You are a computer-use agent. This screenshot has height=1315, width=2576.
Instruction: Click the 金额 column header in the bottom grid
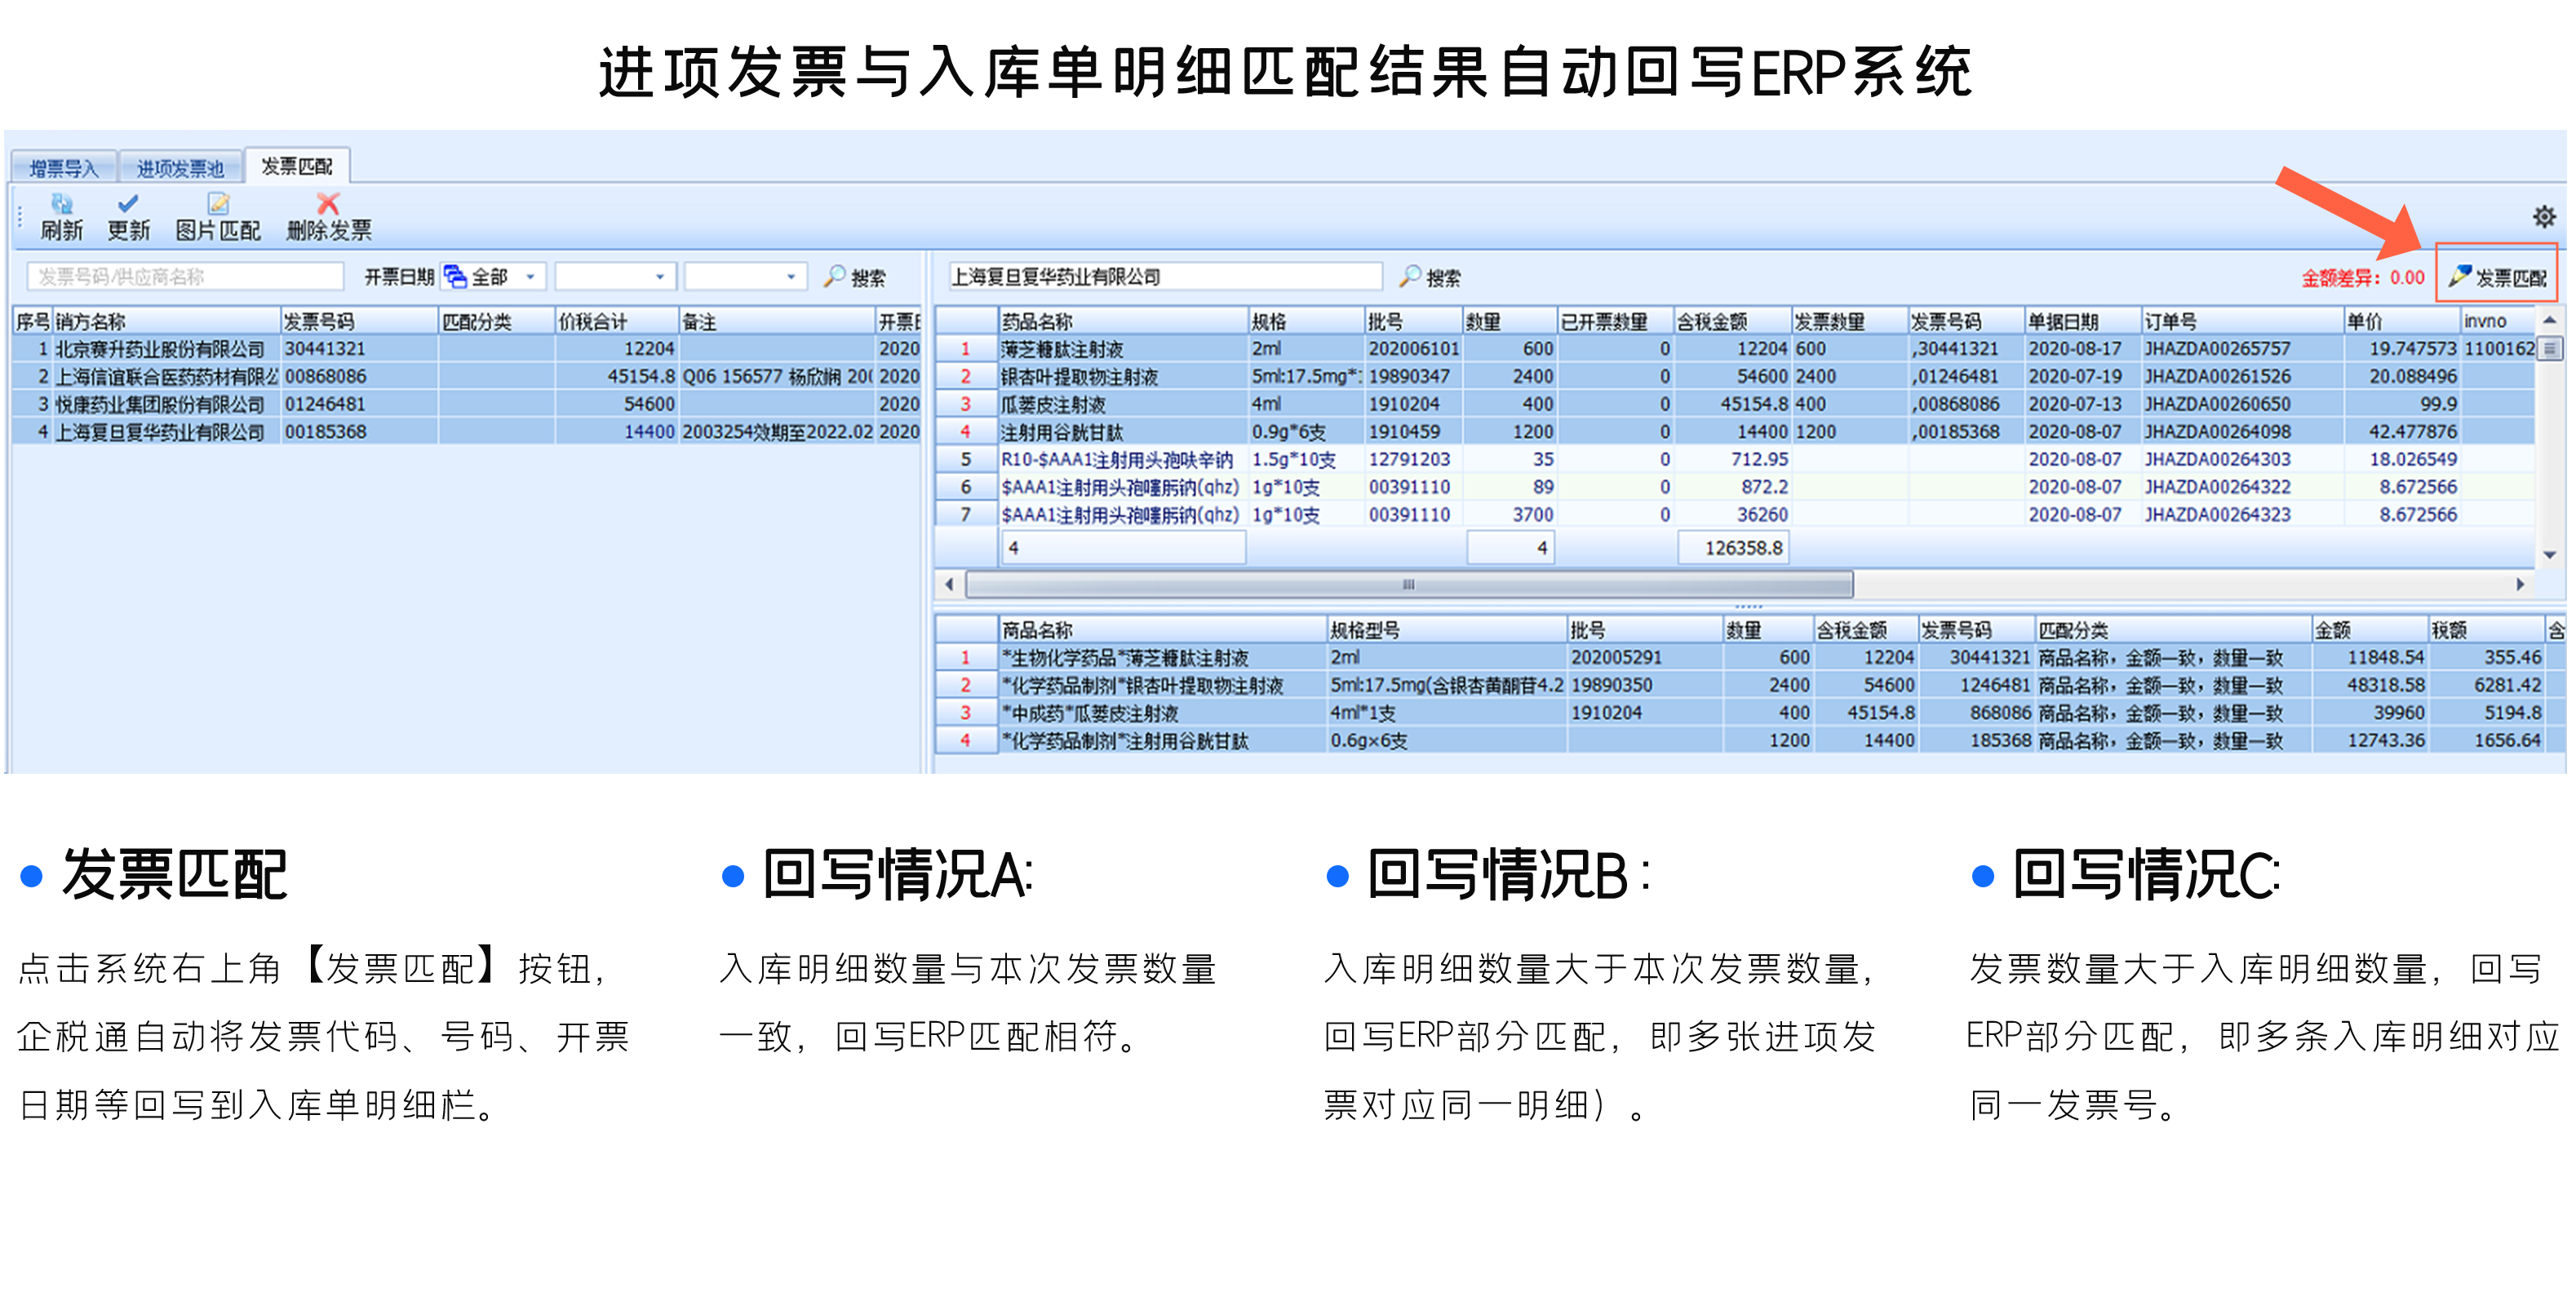point(2370,629)
